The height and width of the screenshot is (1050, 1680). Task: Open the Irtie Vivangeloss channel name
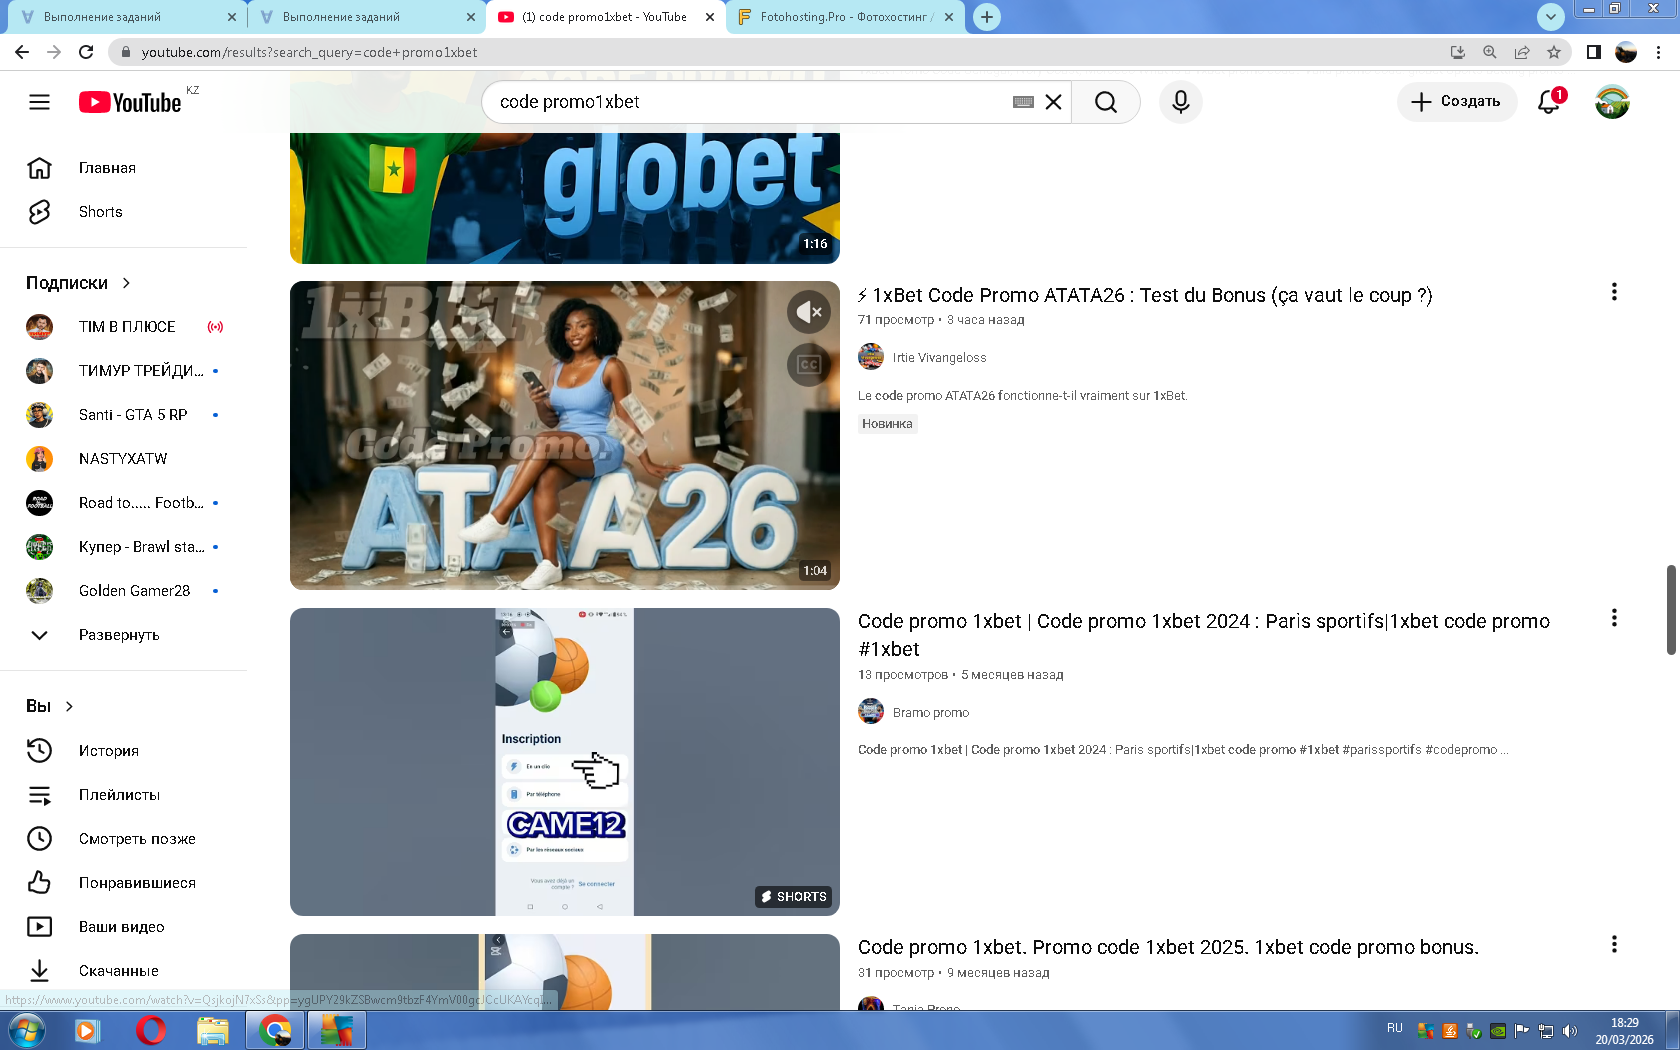[939, 358]
